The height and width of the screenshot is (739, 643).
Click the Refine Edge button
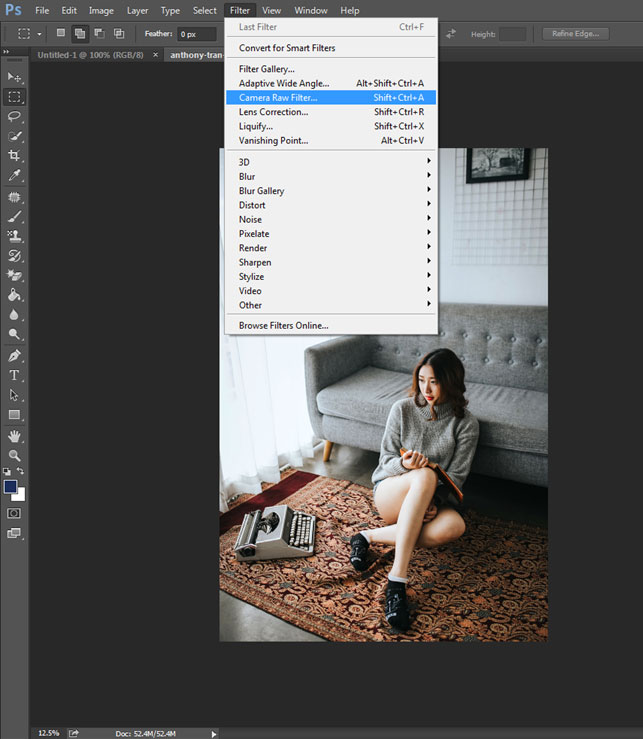tap(575, 34)
